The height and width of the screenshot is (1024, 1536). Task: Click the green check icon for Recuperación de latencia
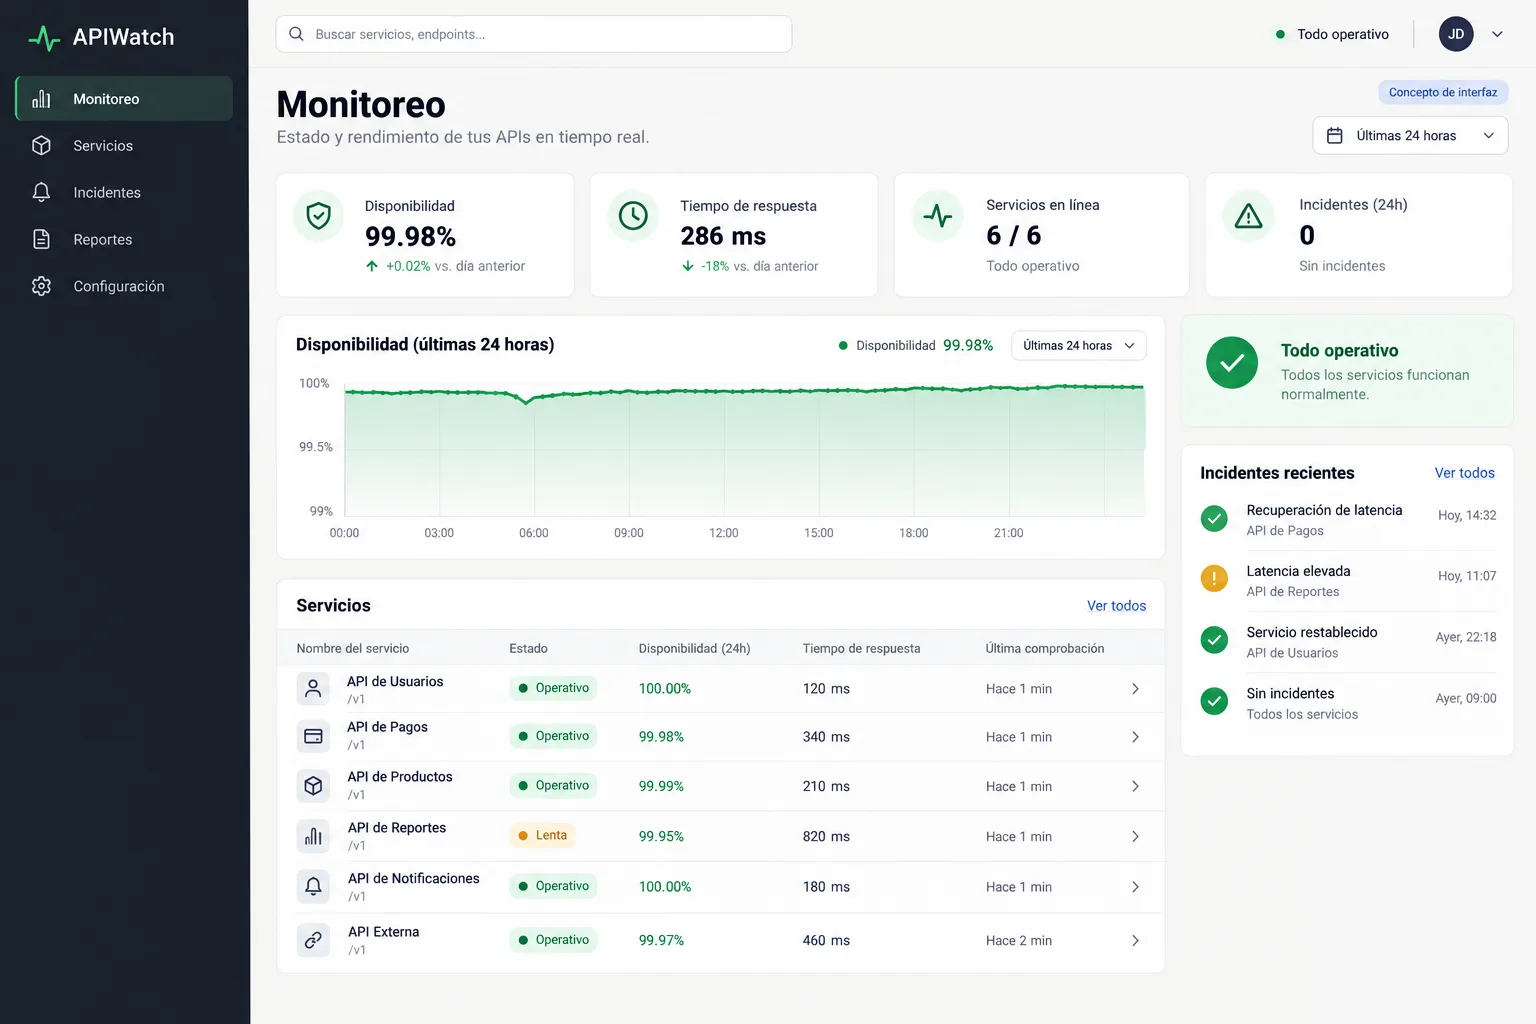click(x=1214, y=518)
